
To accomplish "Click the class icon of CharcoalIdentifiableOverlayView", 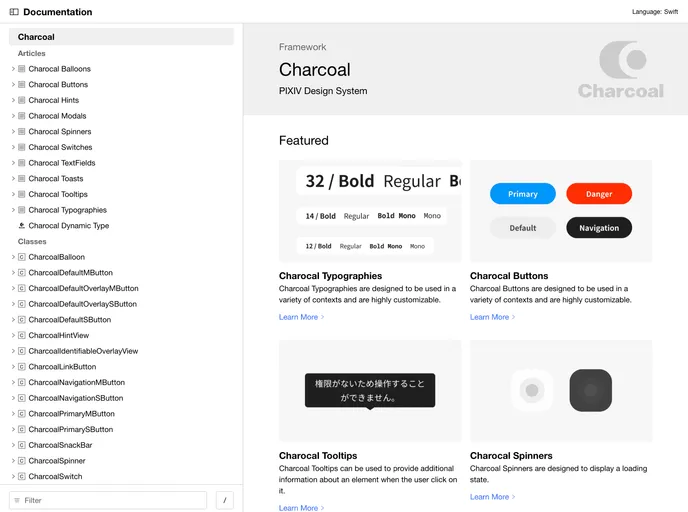I will (x=22, y=351).
